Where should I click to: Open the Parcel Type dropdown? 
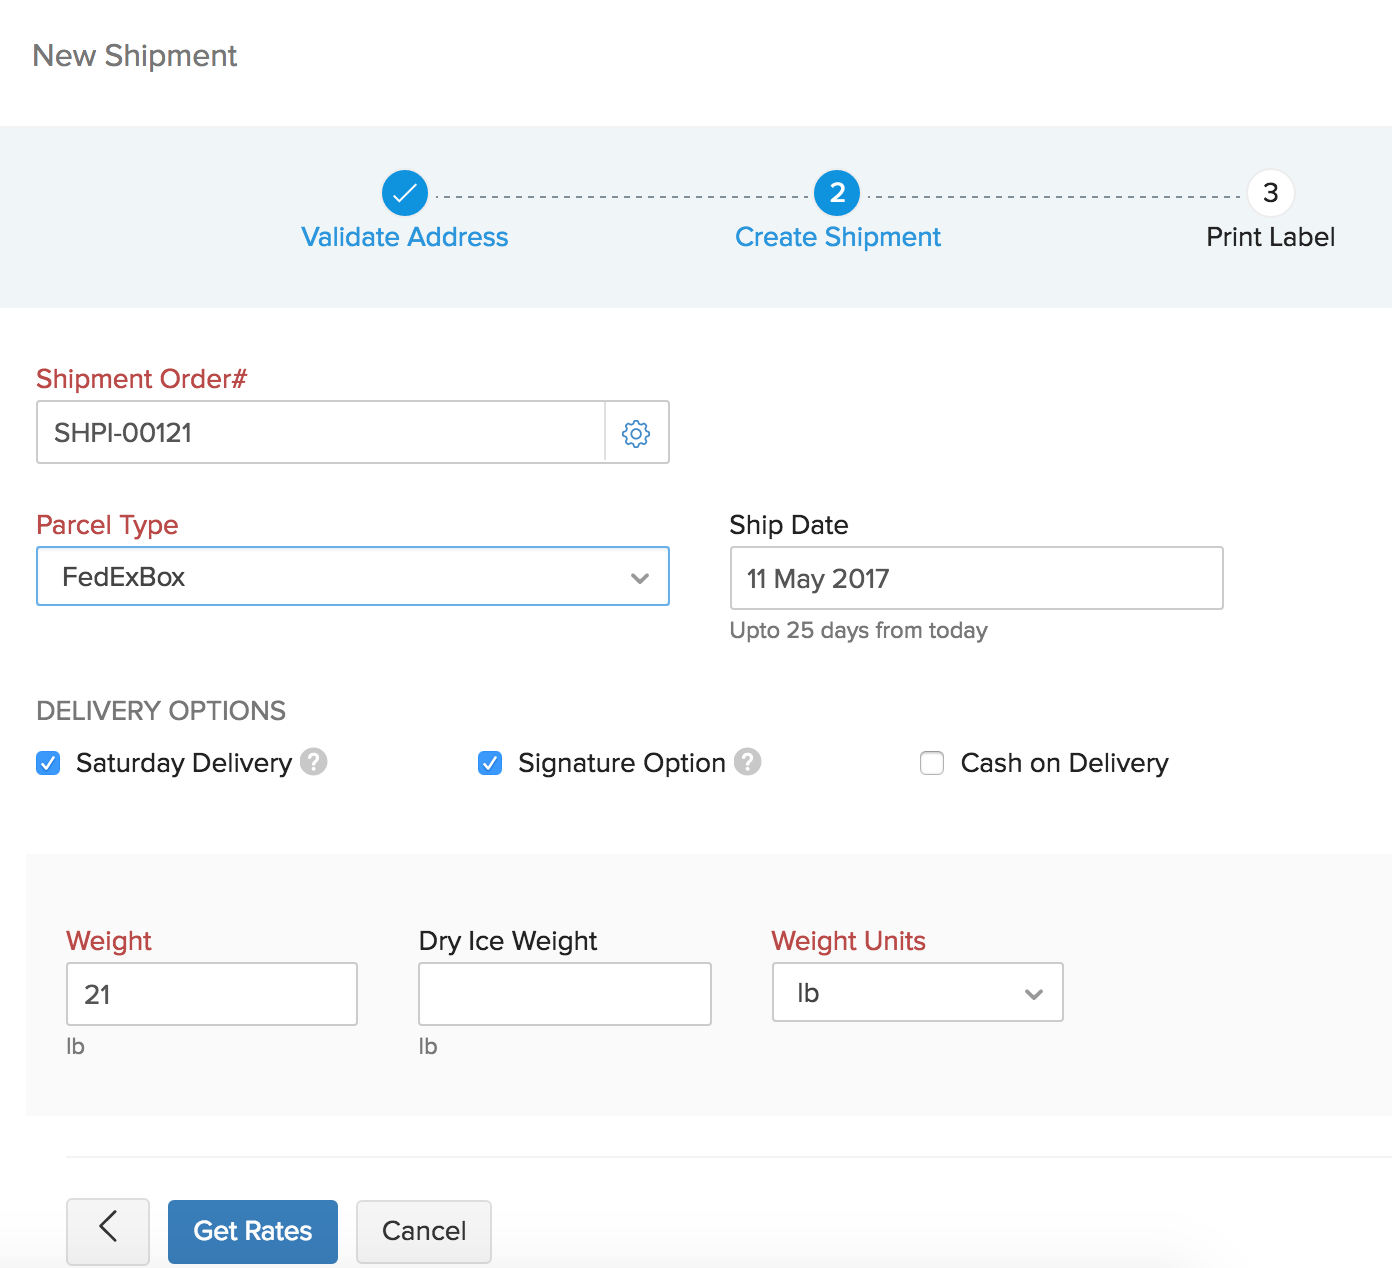pos(352,577)
